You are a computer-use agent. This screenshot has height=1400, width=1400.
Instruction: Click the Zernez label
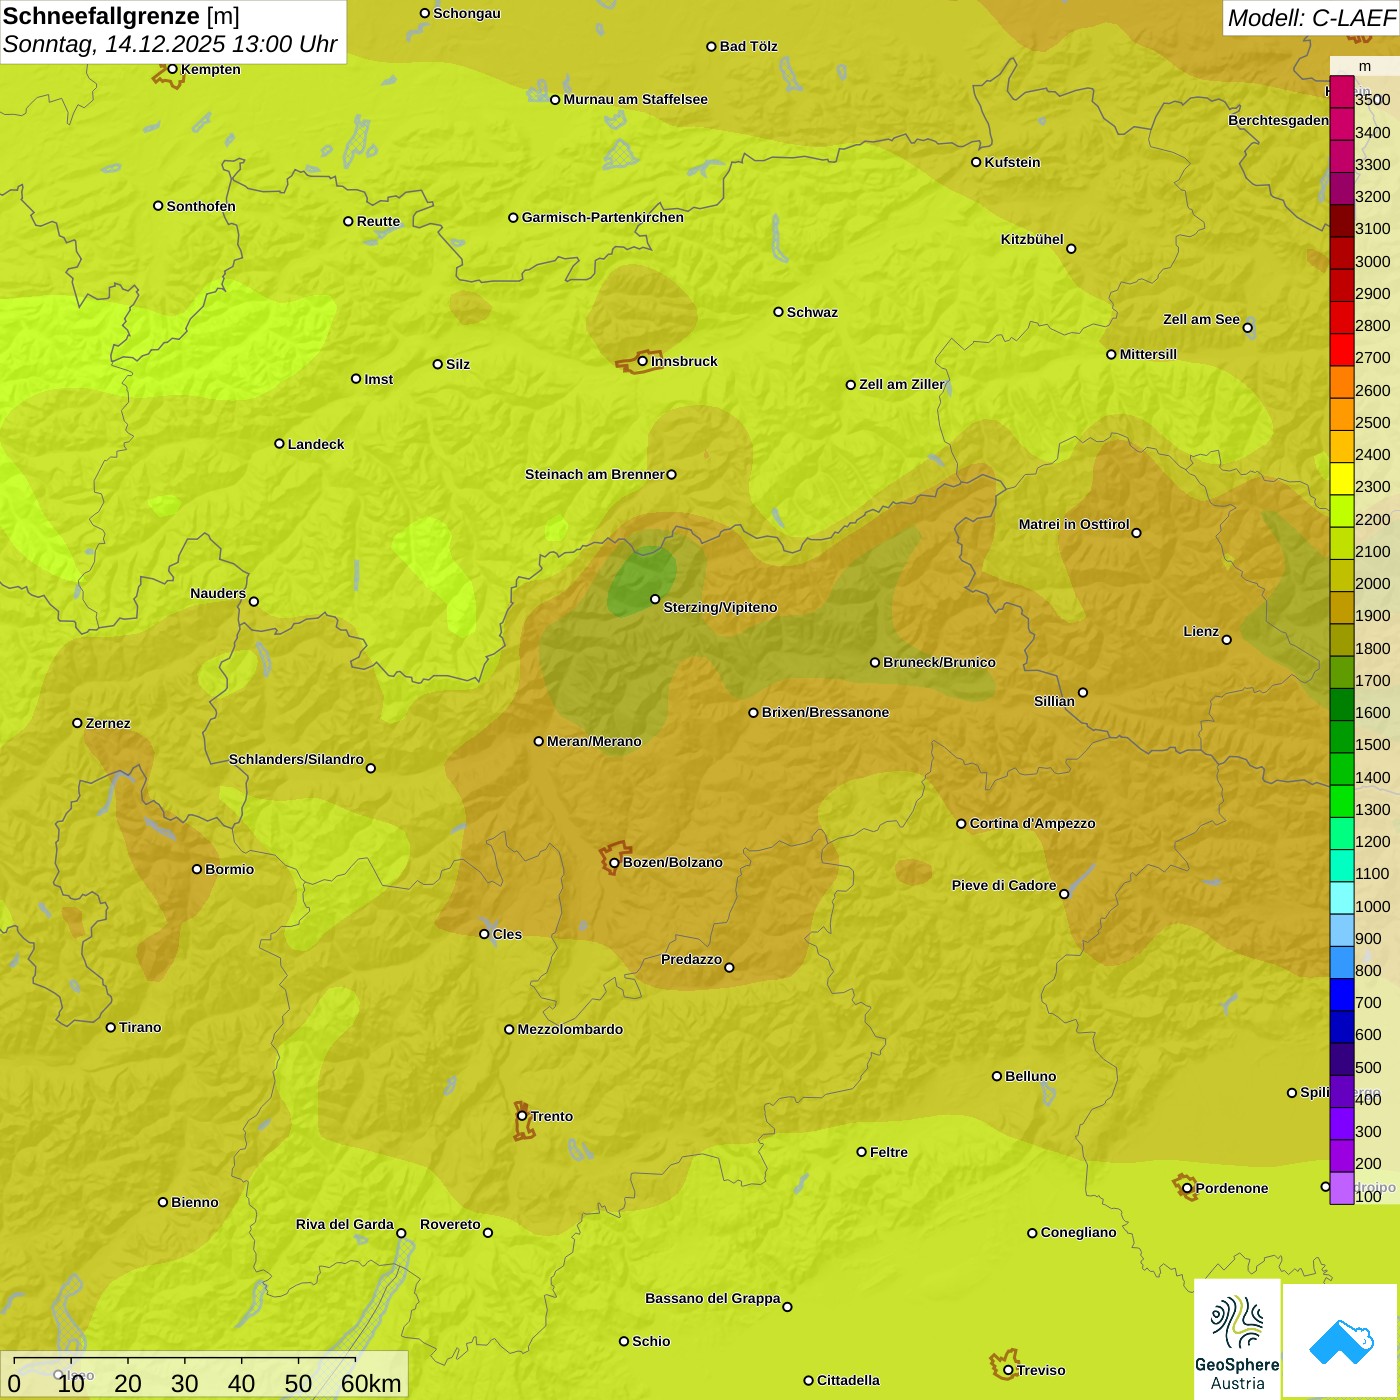coord(108,723)
